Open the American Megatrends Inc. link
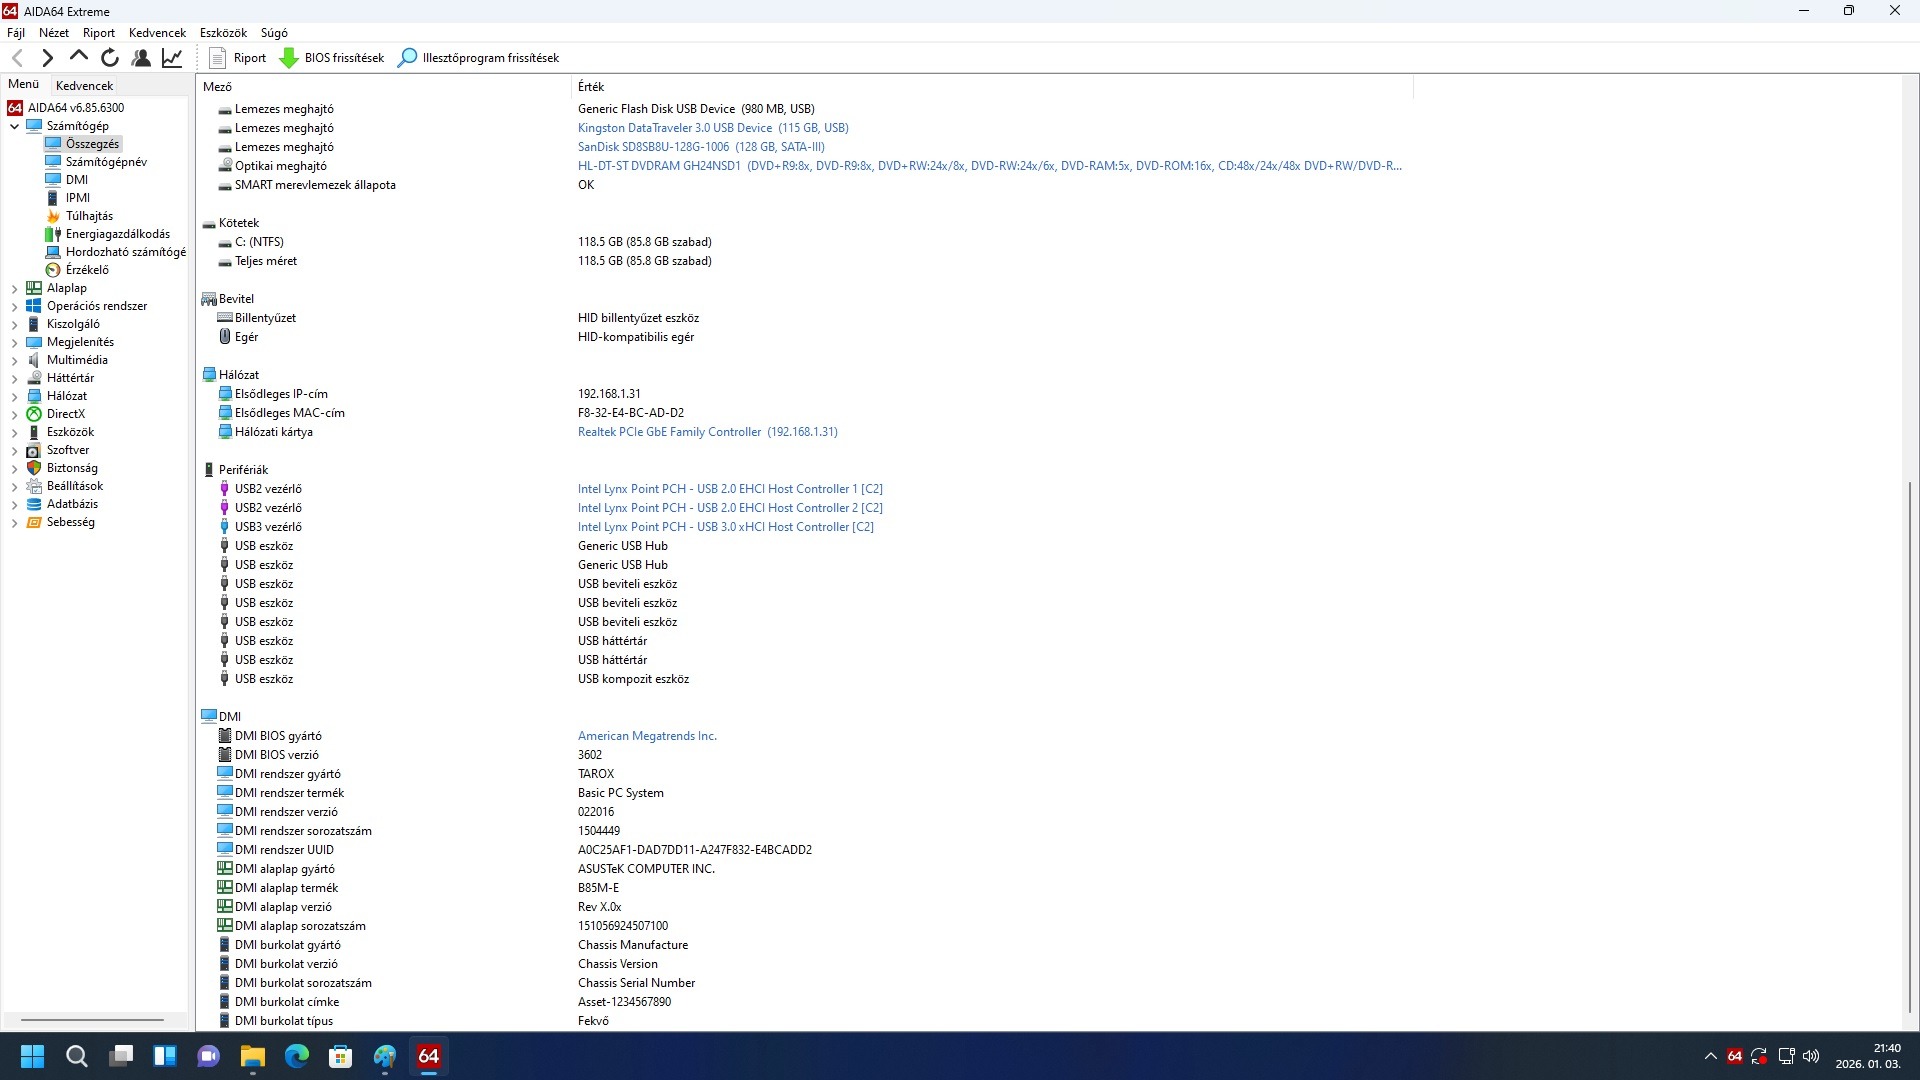 click(x=647, y=736)
